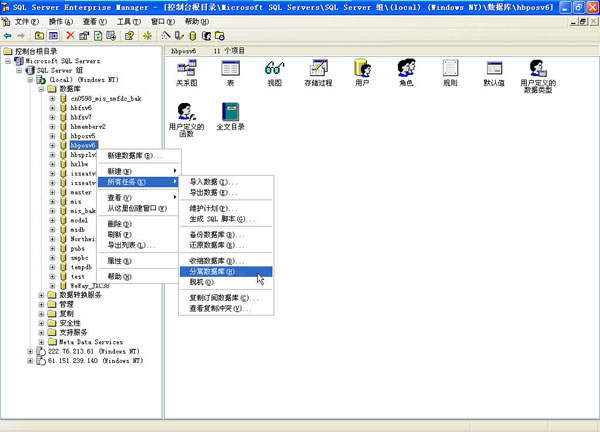Open the 视图 views icon
Viewport: 600px width, 432px height.
coord(274,73)
